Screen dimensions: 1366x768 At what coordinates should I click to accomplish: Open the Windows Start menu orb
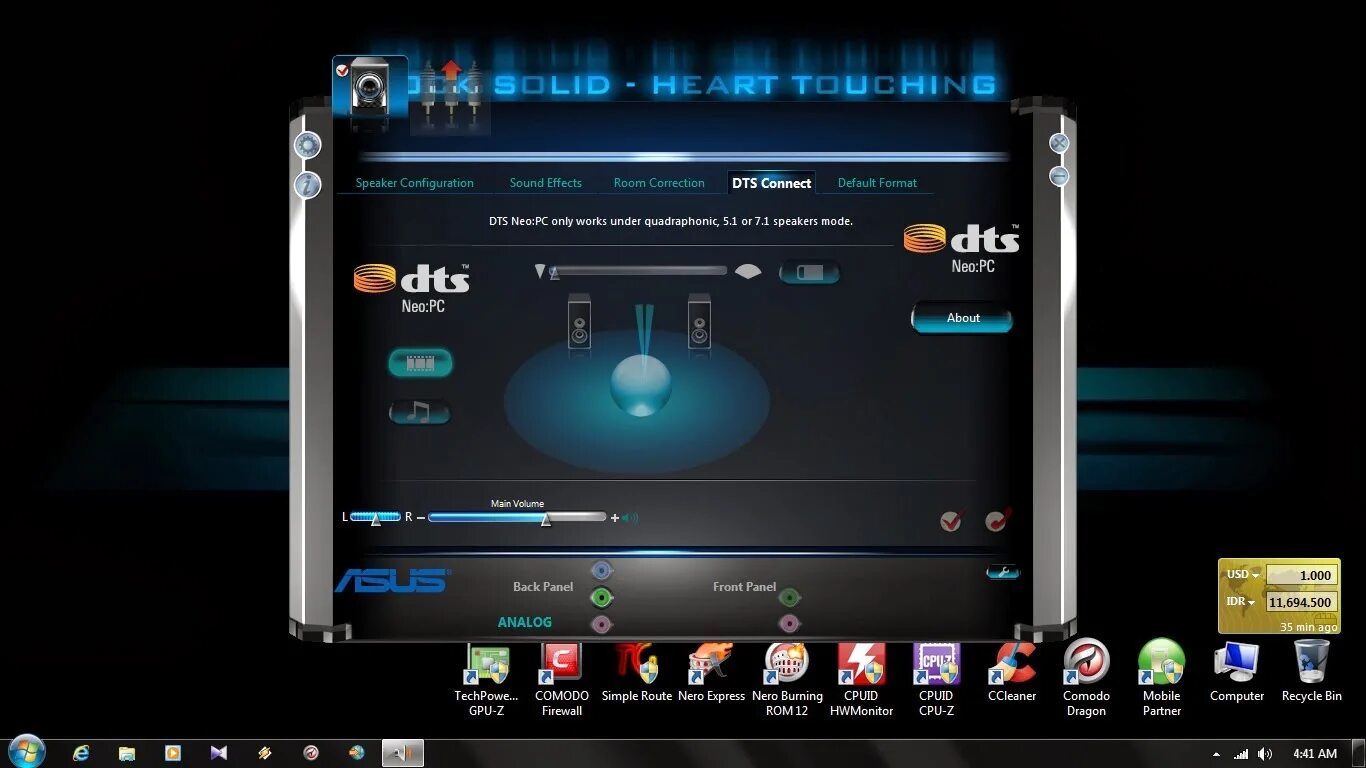[26, 752]
